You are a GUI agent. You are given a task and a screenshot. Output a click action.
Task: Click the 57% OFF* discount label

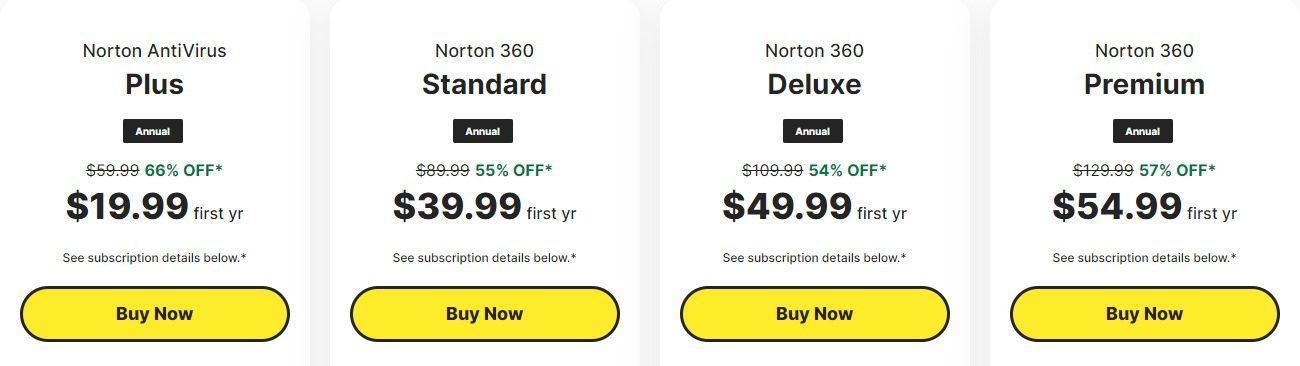tap(1177, 170)
